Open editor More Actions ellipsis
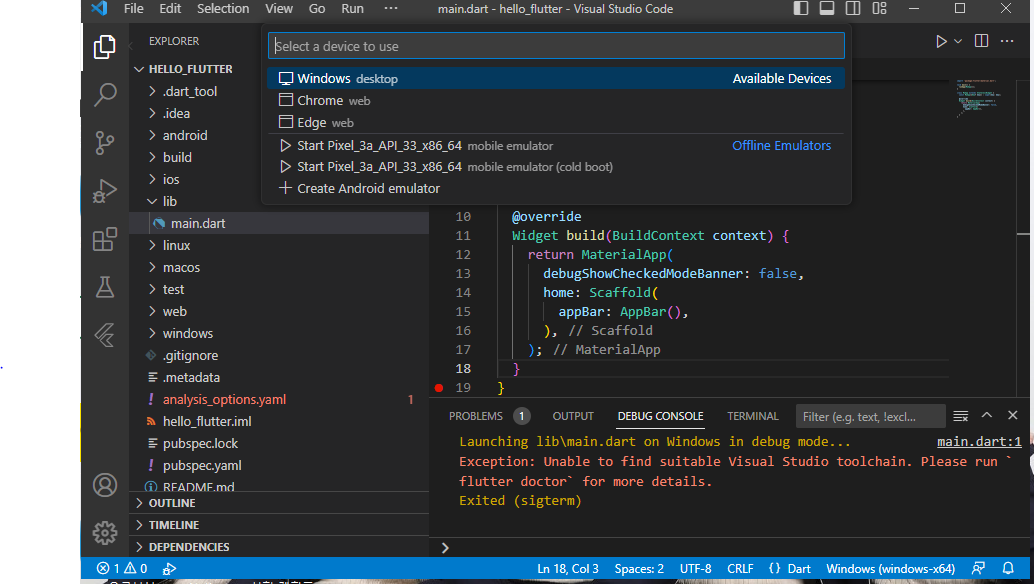Image resolution: width=1034 pixels, height=584 pixels. 1007,41
